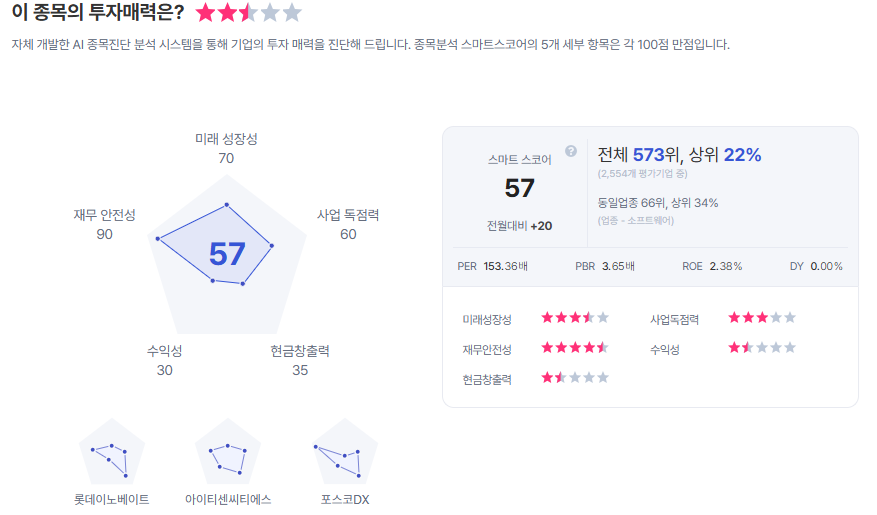Click the 롯데이노베이트 pentagon chart thumbnail
Image resolution: width=877 pixels, height=515 pixels.
(x=112, y=457)
